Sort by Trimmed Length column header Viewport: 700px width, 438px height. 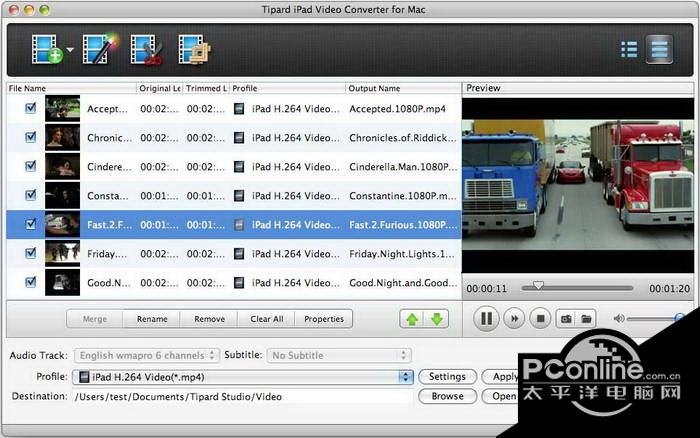(x=206, y=88)
